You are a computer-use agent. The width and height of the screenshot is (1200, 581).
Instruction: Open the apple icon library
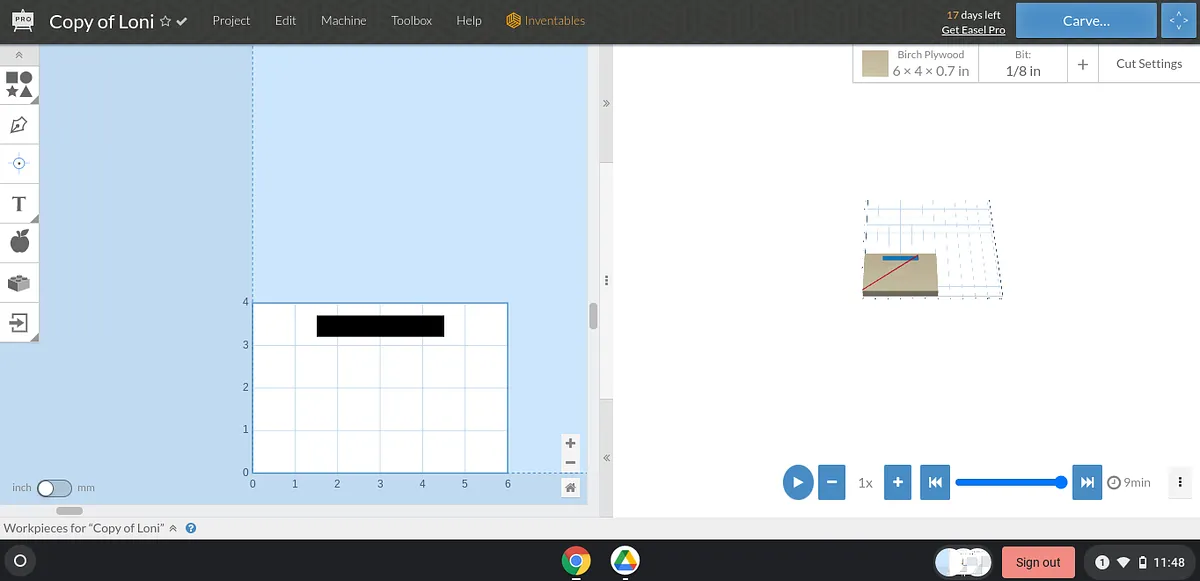click(19, 241)
